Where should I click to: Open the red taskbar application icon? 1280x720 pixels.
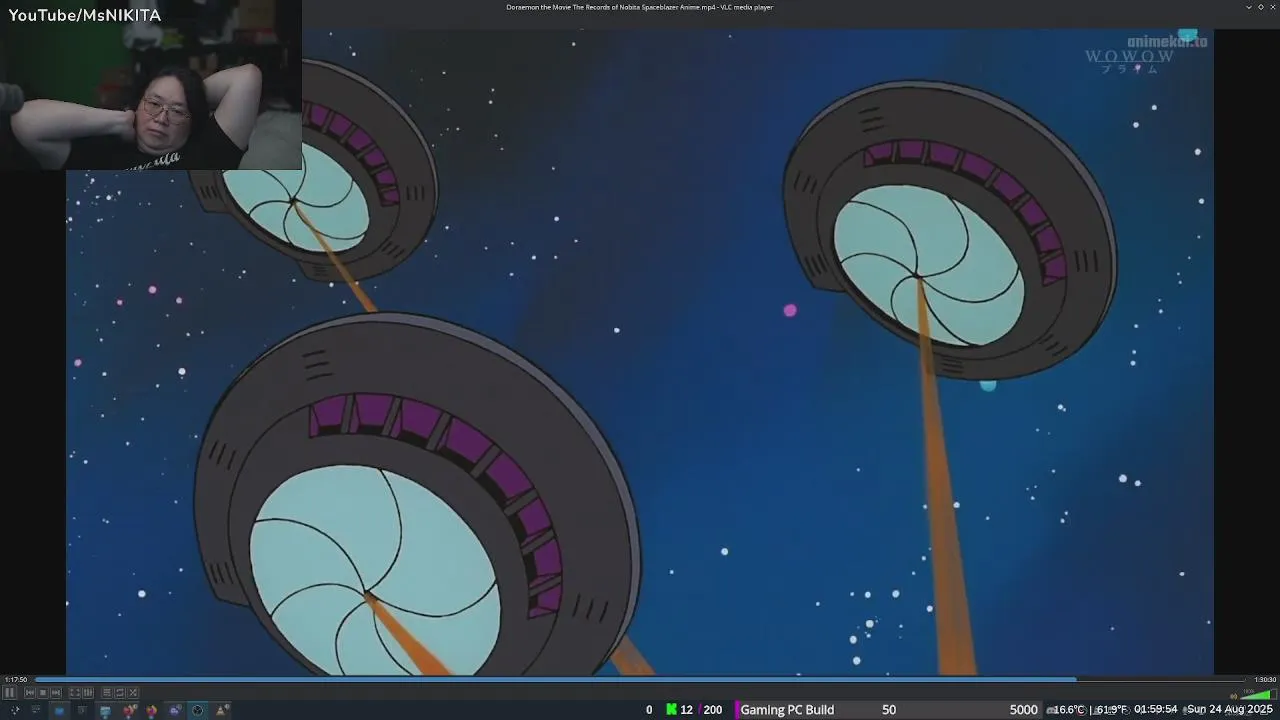pyautogui.click(x=129, y=710)
